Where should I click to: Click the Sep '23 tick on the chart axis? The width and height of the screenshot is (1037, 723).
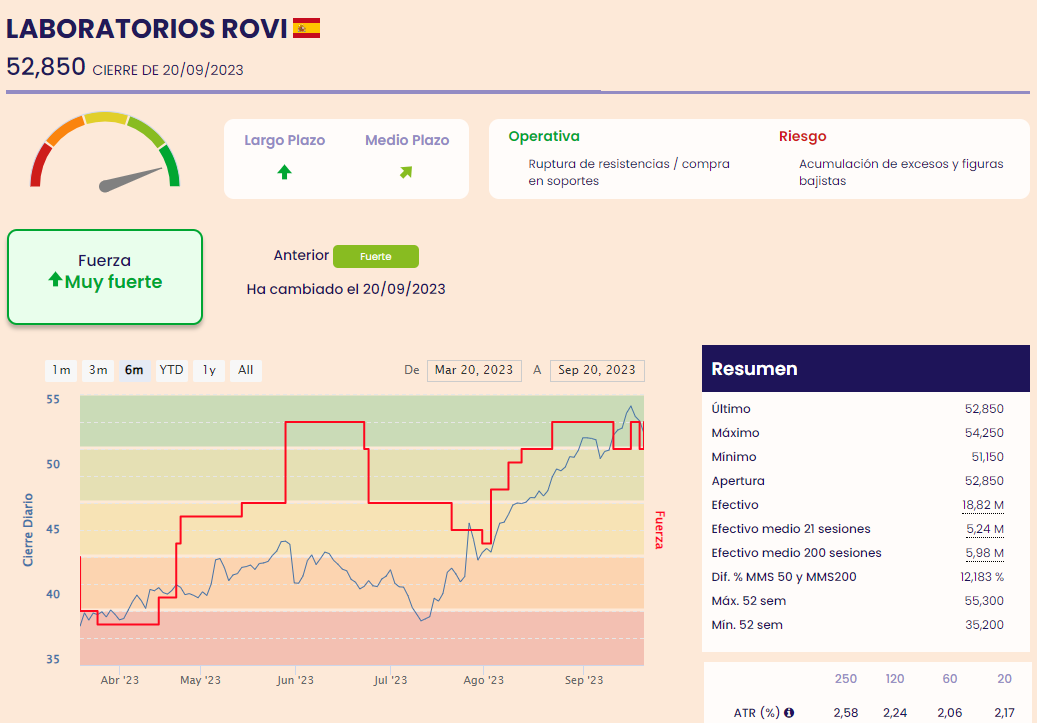point(584,680)
